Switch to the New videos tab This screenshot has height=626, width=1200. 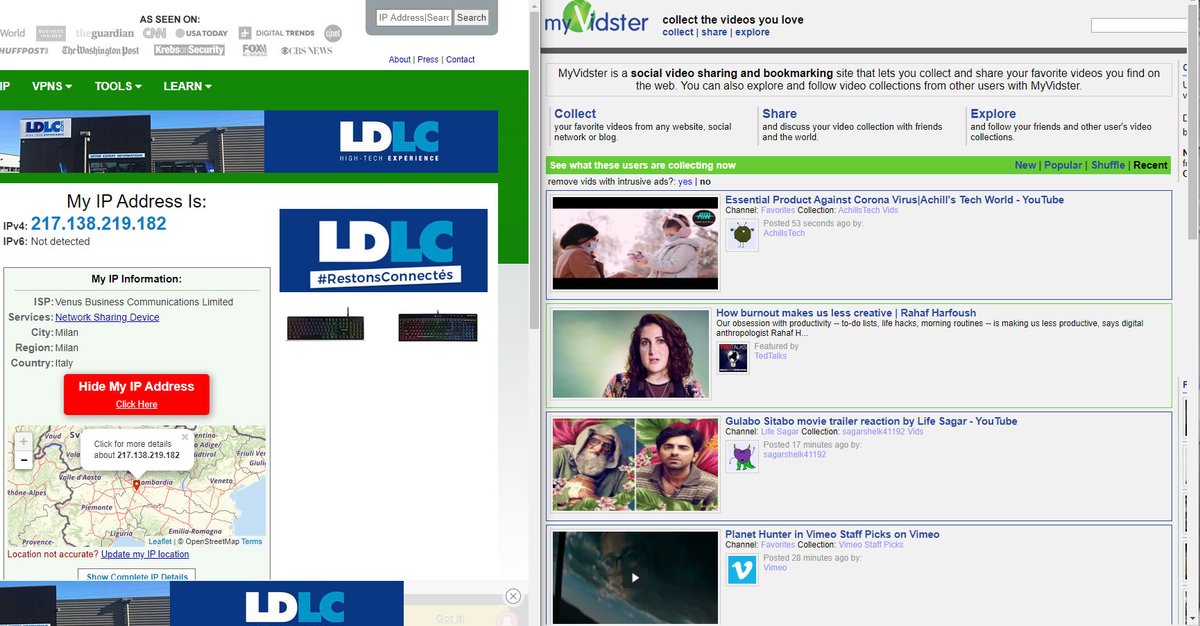point(1025,165)
